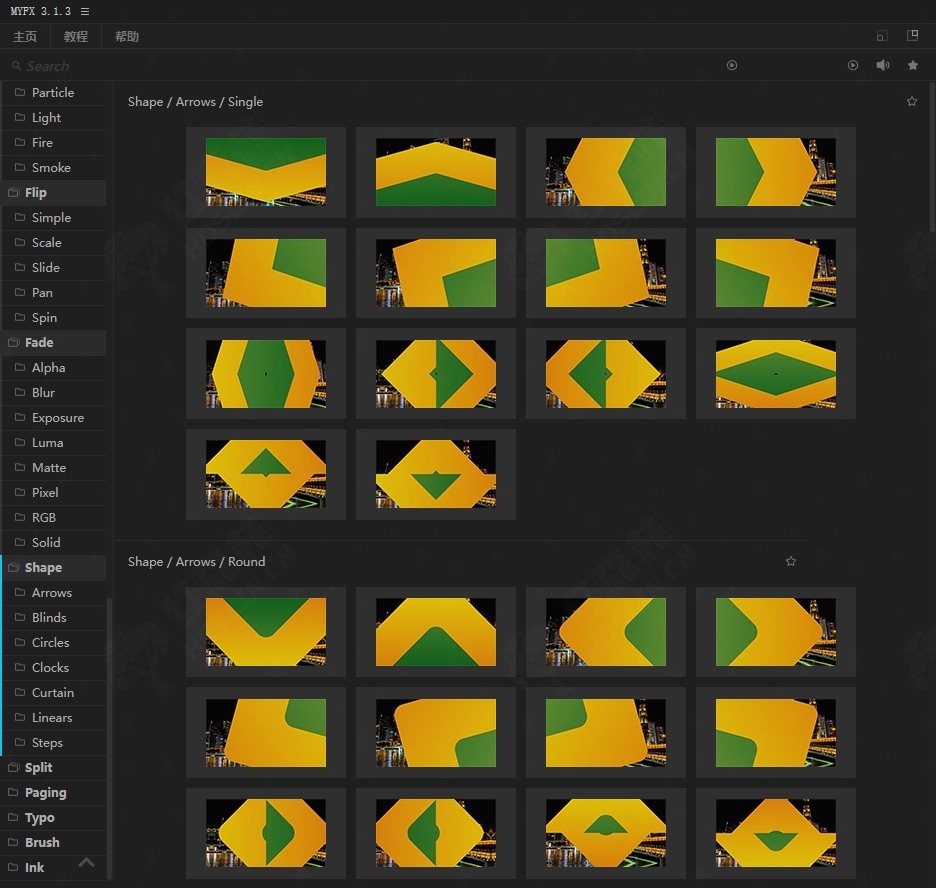Viewport: 936px width, 888px height.
Task: Open the 教程 menu
Action: point(76,36)
